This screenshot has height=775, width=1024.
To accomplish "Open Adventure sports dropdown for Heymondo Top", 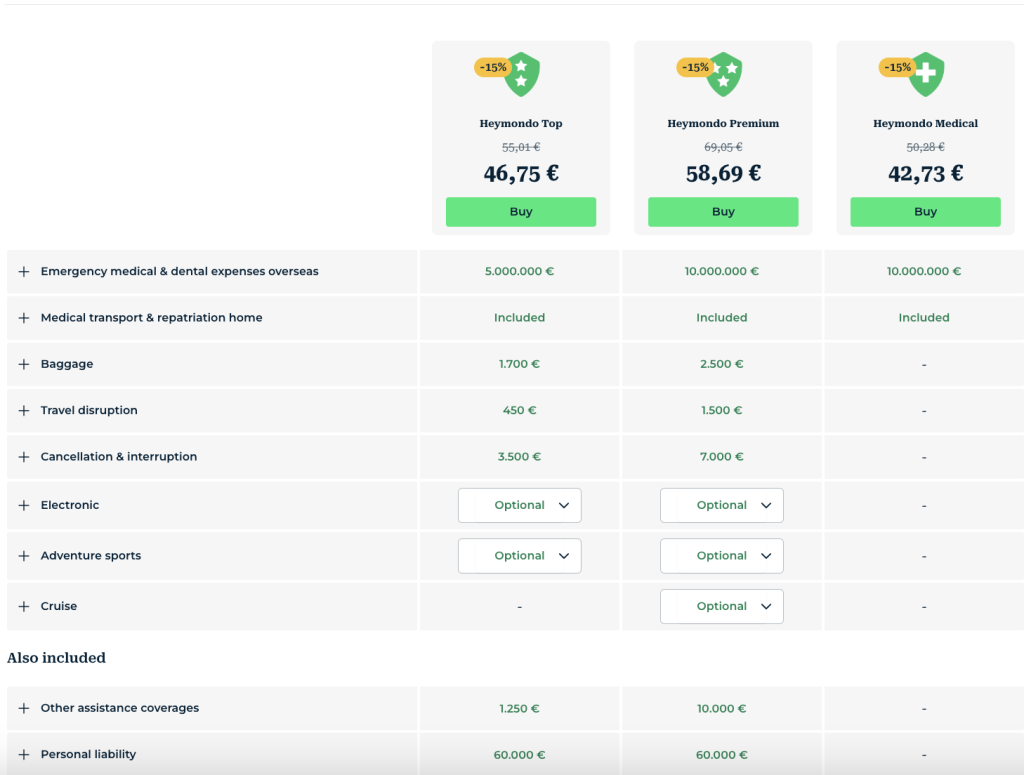I will click(x=520, y=556).
